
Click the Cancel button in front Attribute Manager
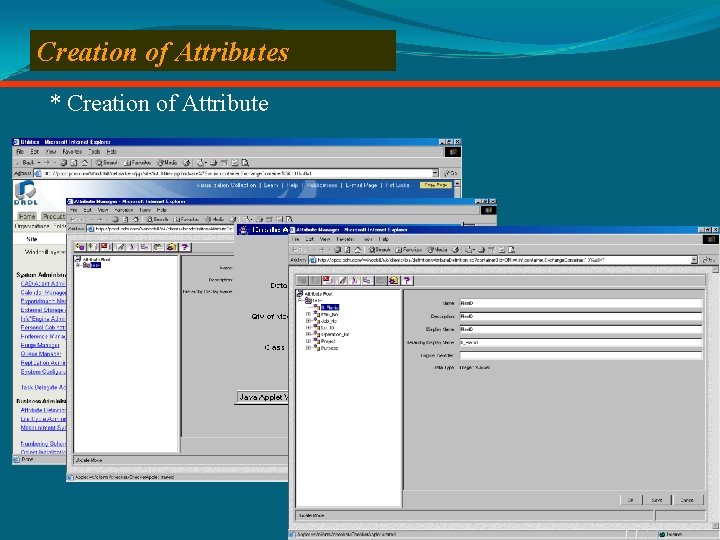click(x=687, y=500)
